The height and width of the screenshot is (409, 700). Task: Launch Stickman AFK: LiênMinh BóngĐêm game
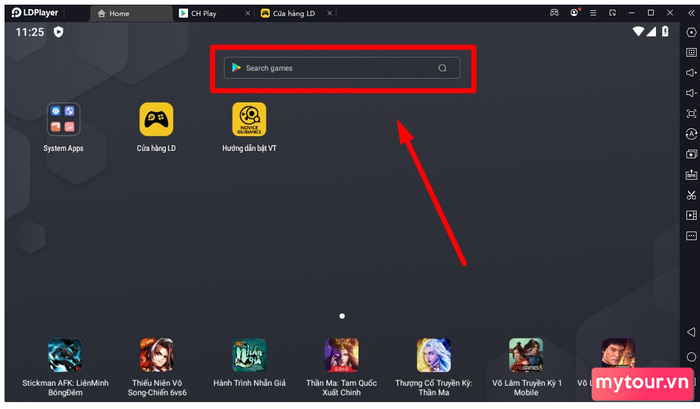point(65,355)
